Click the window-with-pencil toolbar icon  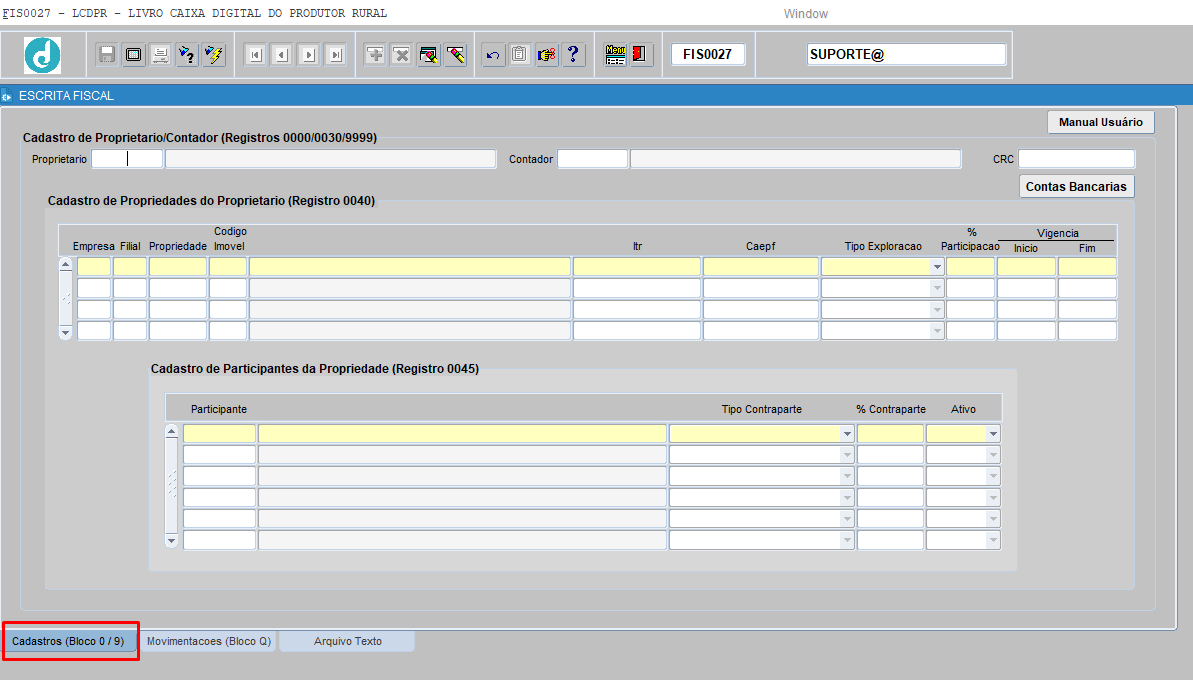click(x=428, y=55)
